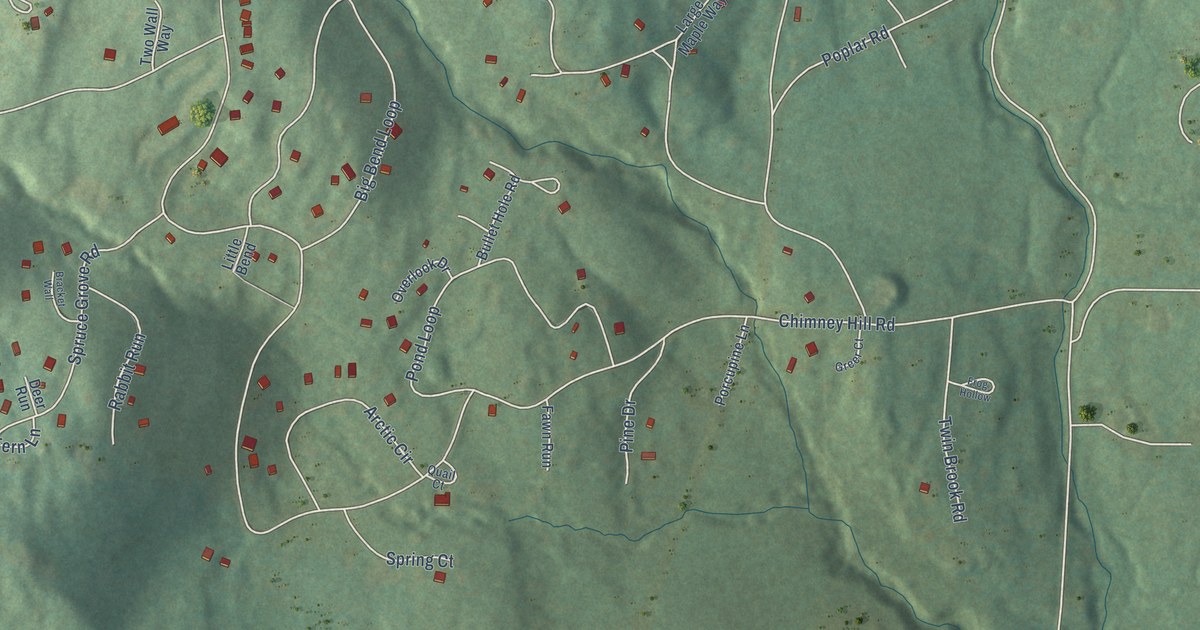Image resolution: width=1200 pixels, height=630 pixels.
Task: Click the Two Wall Way label
Action: tap(156, 38)
